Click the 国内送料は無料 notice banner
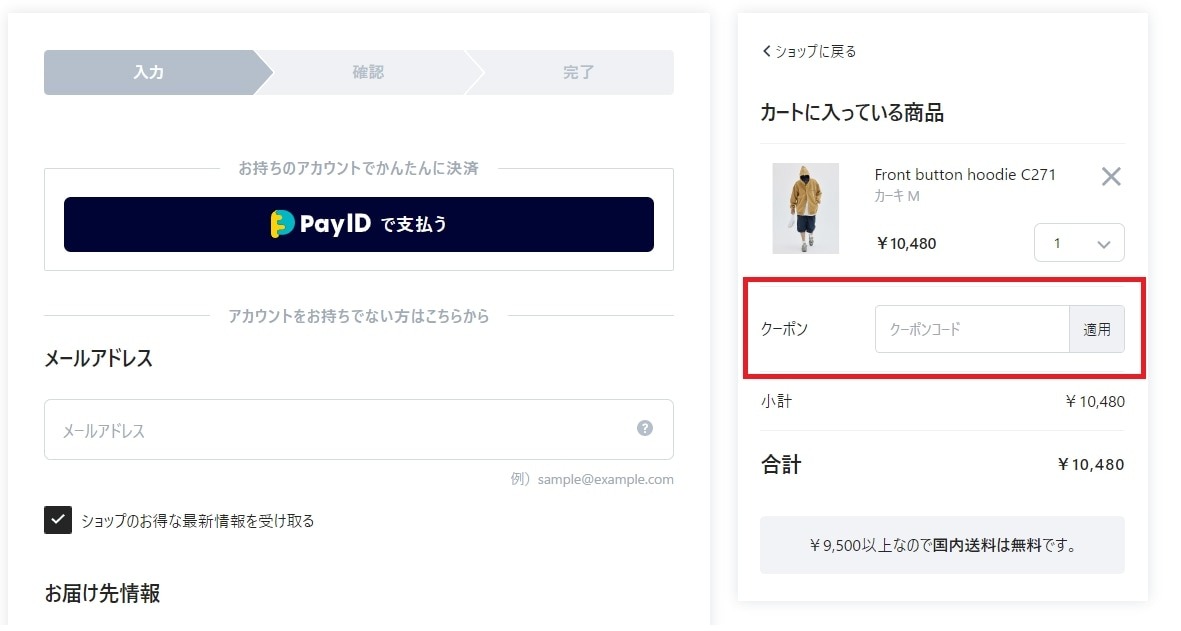The width and height of the screenshot is (1181, 631). click(942, 545)
